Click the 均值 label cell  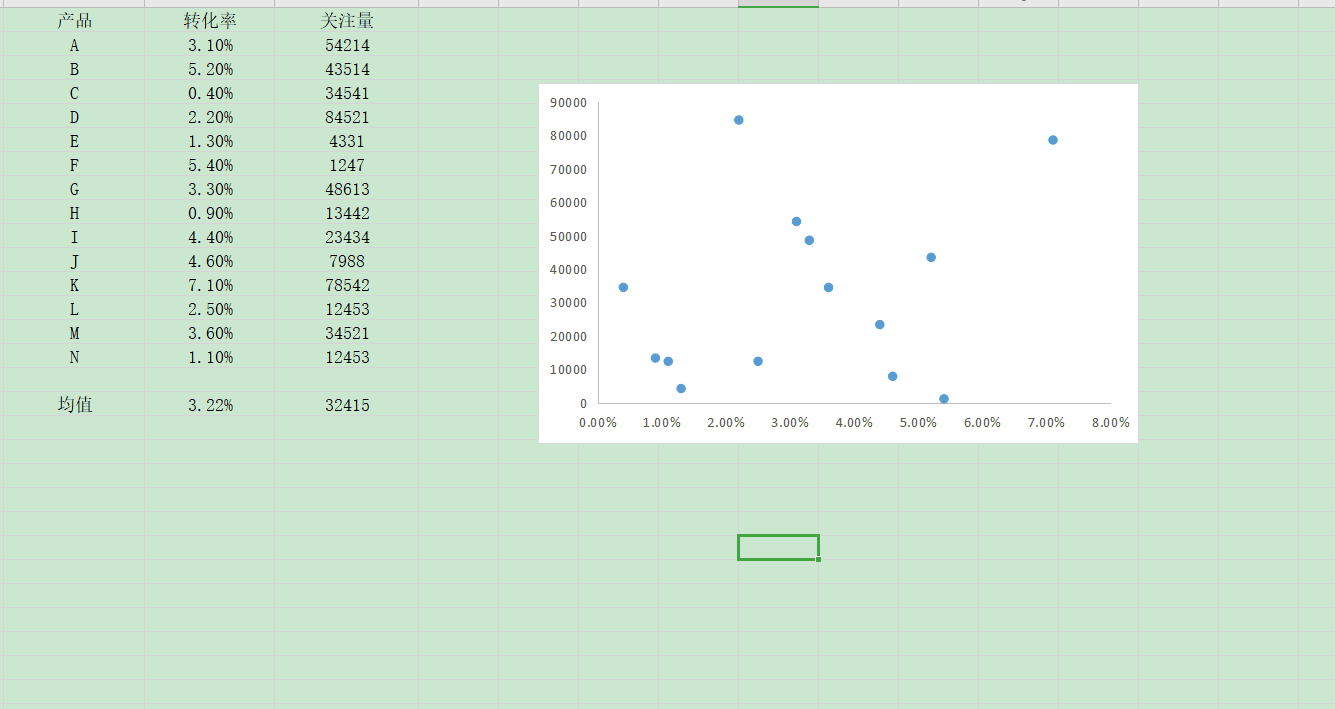click(74, 405)
